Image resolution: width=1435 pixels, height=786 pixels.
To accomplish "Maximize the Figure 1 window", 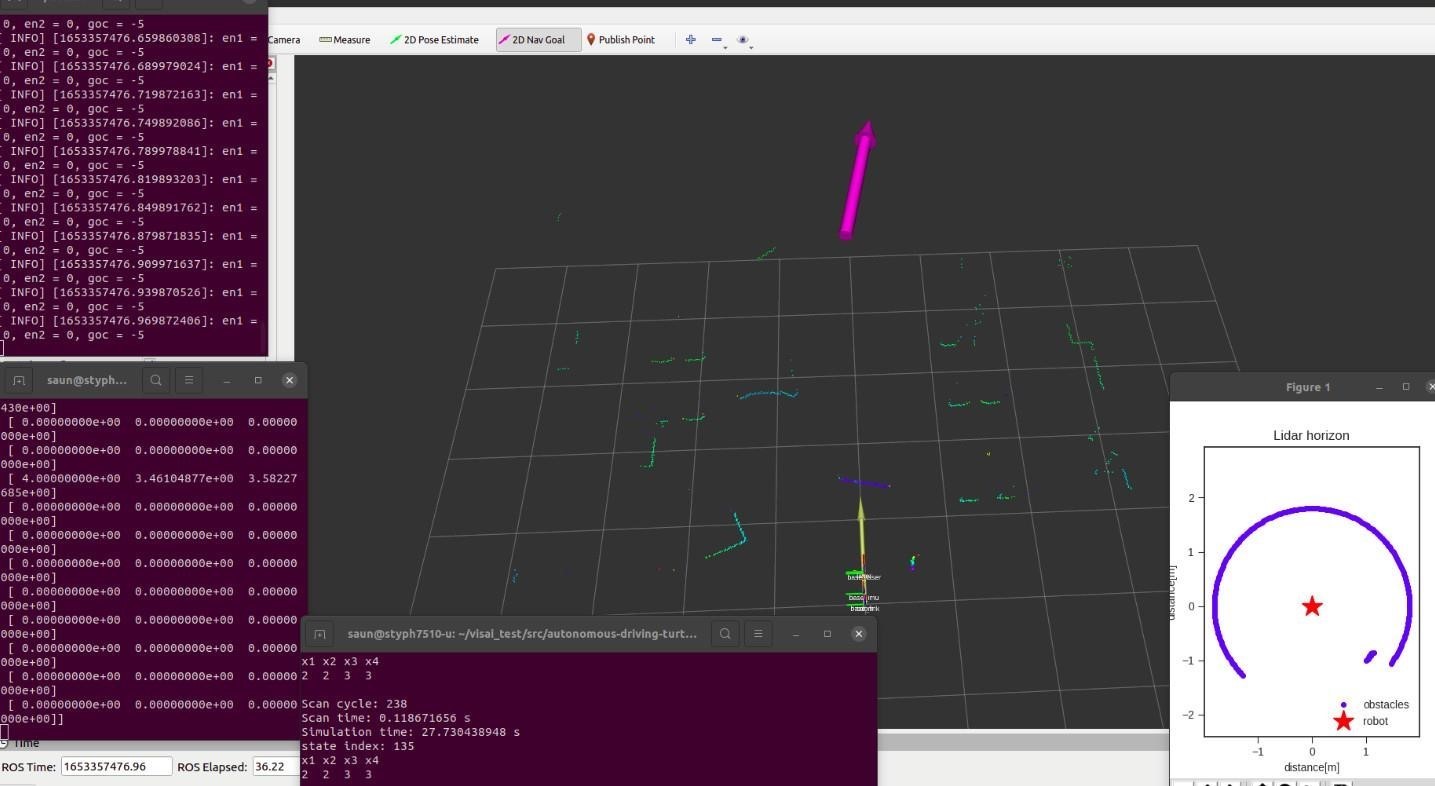I will pyautogui.click(x=1405, y=387).
